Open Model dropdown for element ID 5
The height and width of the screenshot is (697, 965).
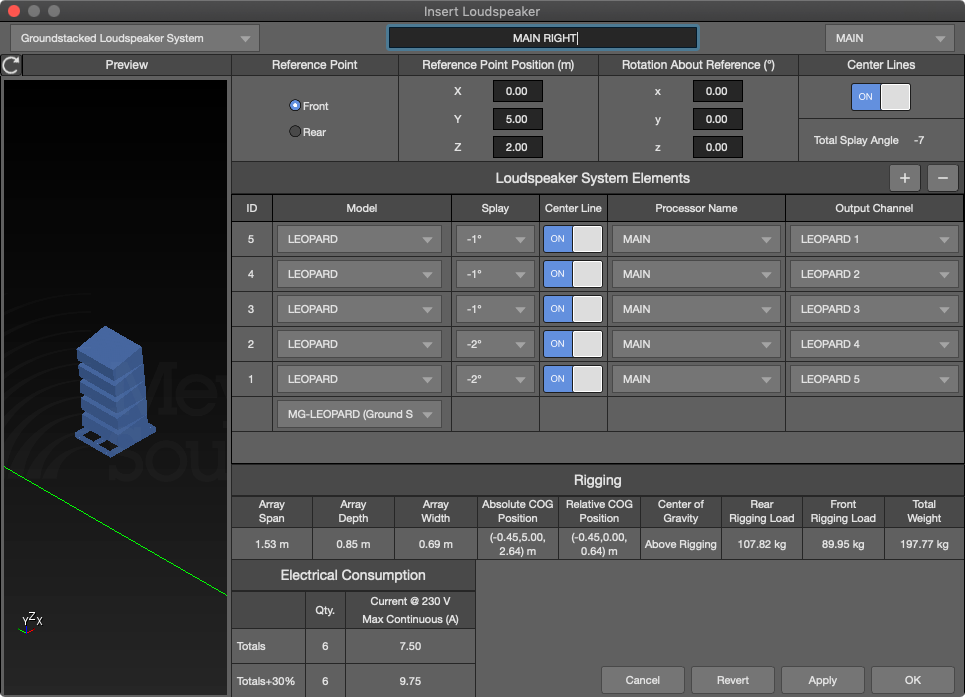click(x=359, y=239)
